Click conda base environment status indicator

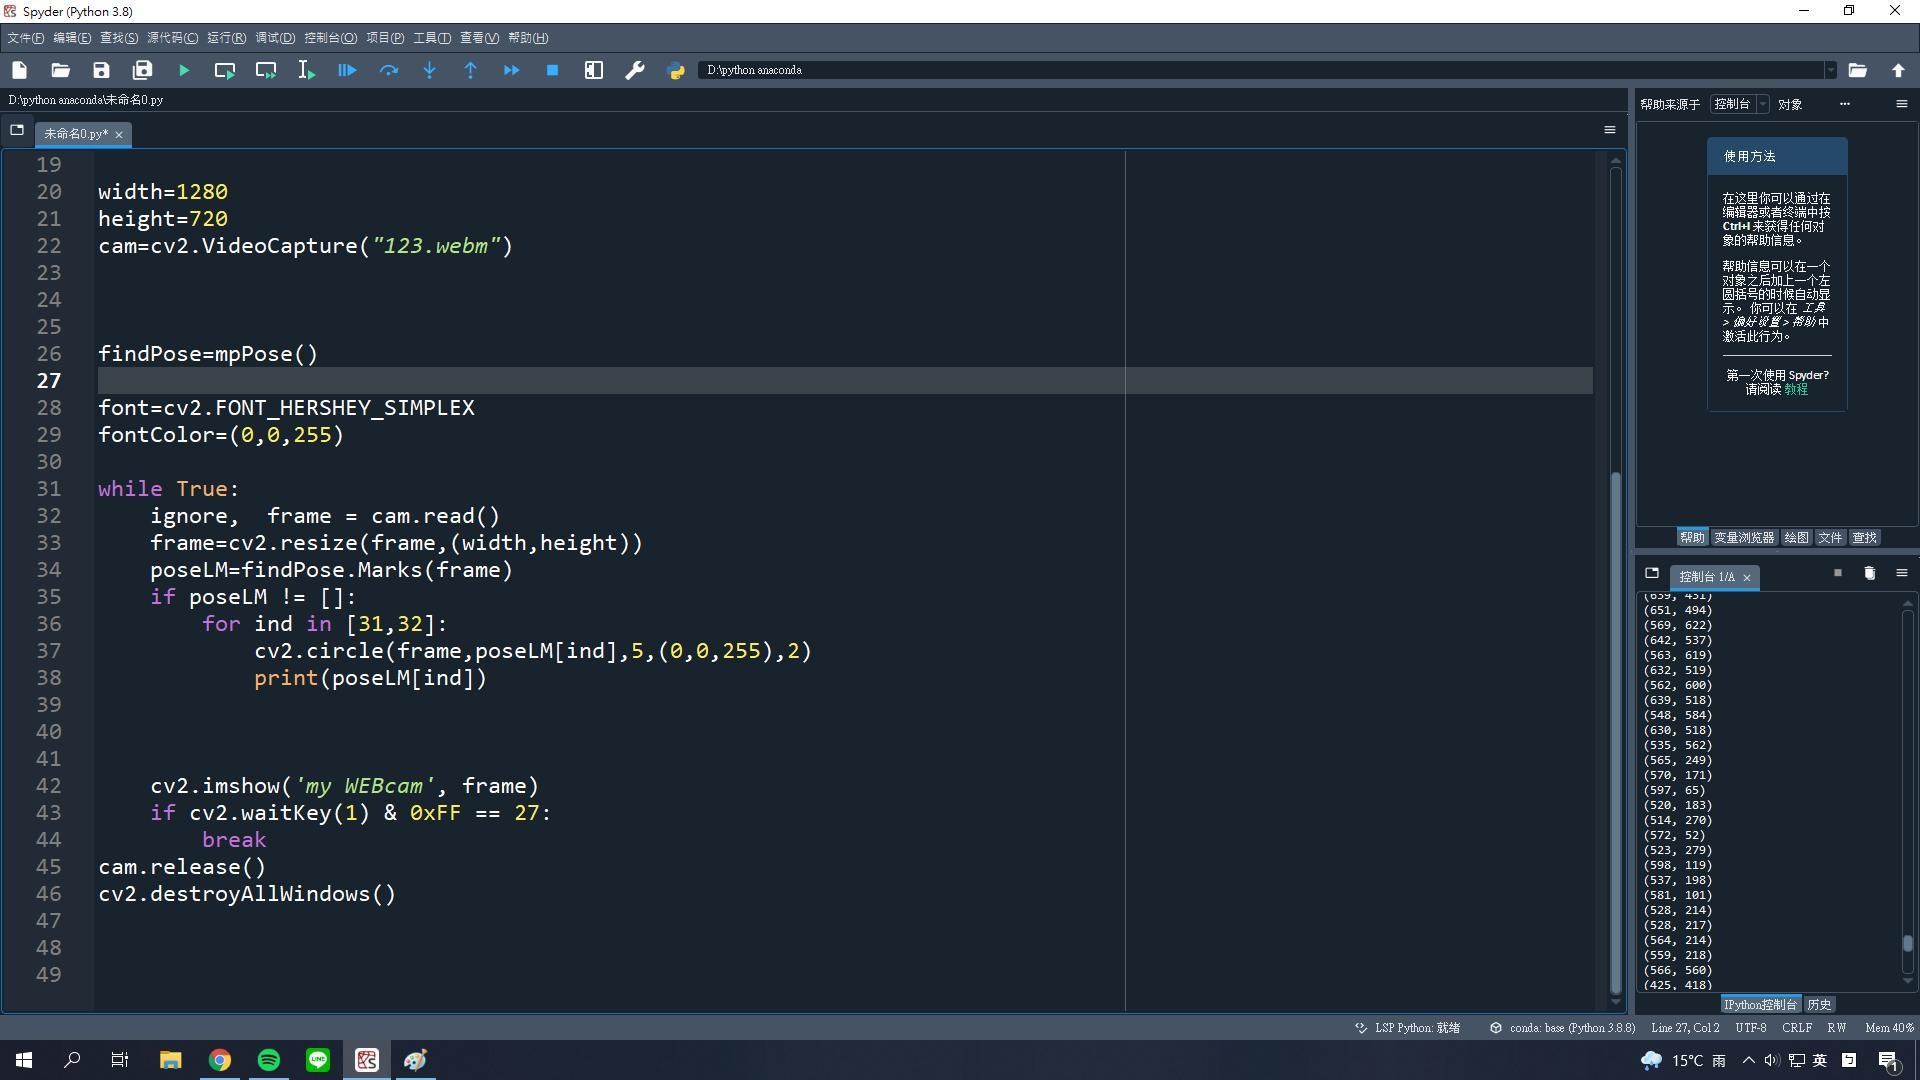pyautogui.click(x=1563, y=1028)
